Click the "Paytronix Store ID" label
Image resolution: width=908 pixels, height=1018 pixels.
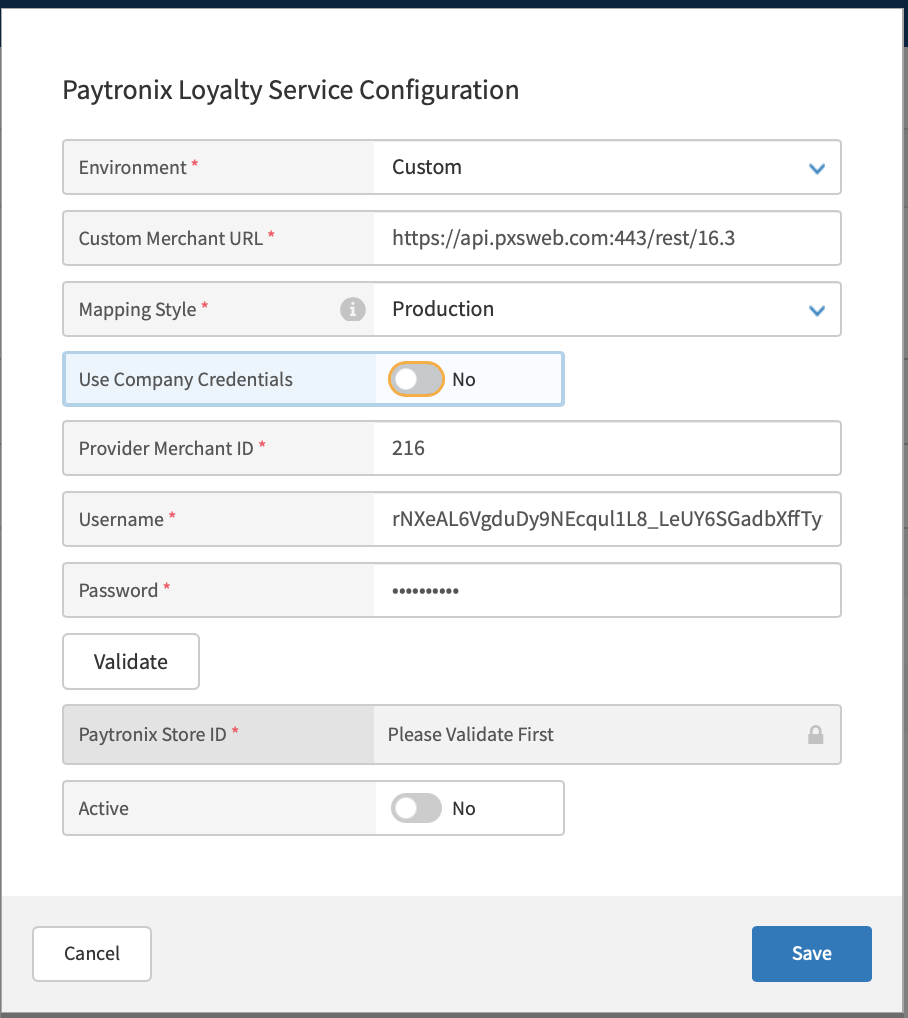pos(153,735)
